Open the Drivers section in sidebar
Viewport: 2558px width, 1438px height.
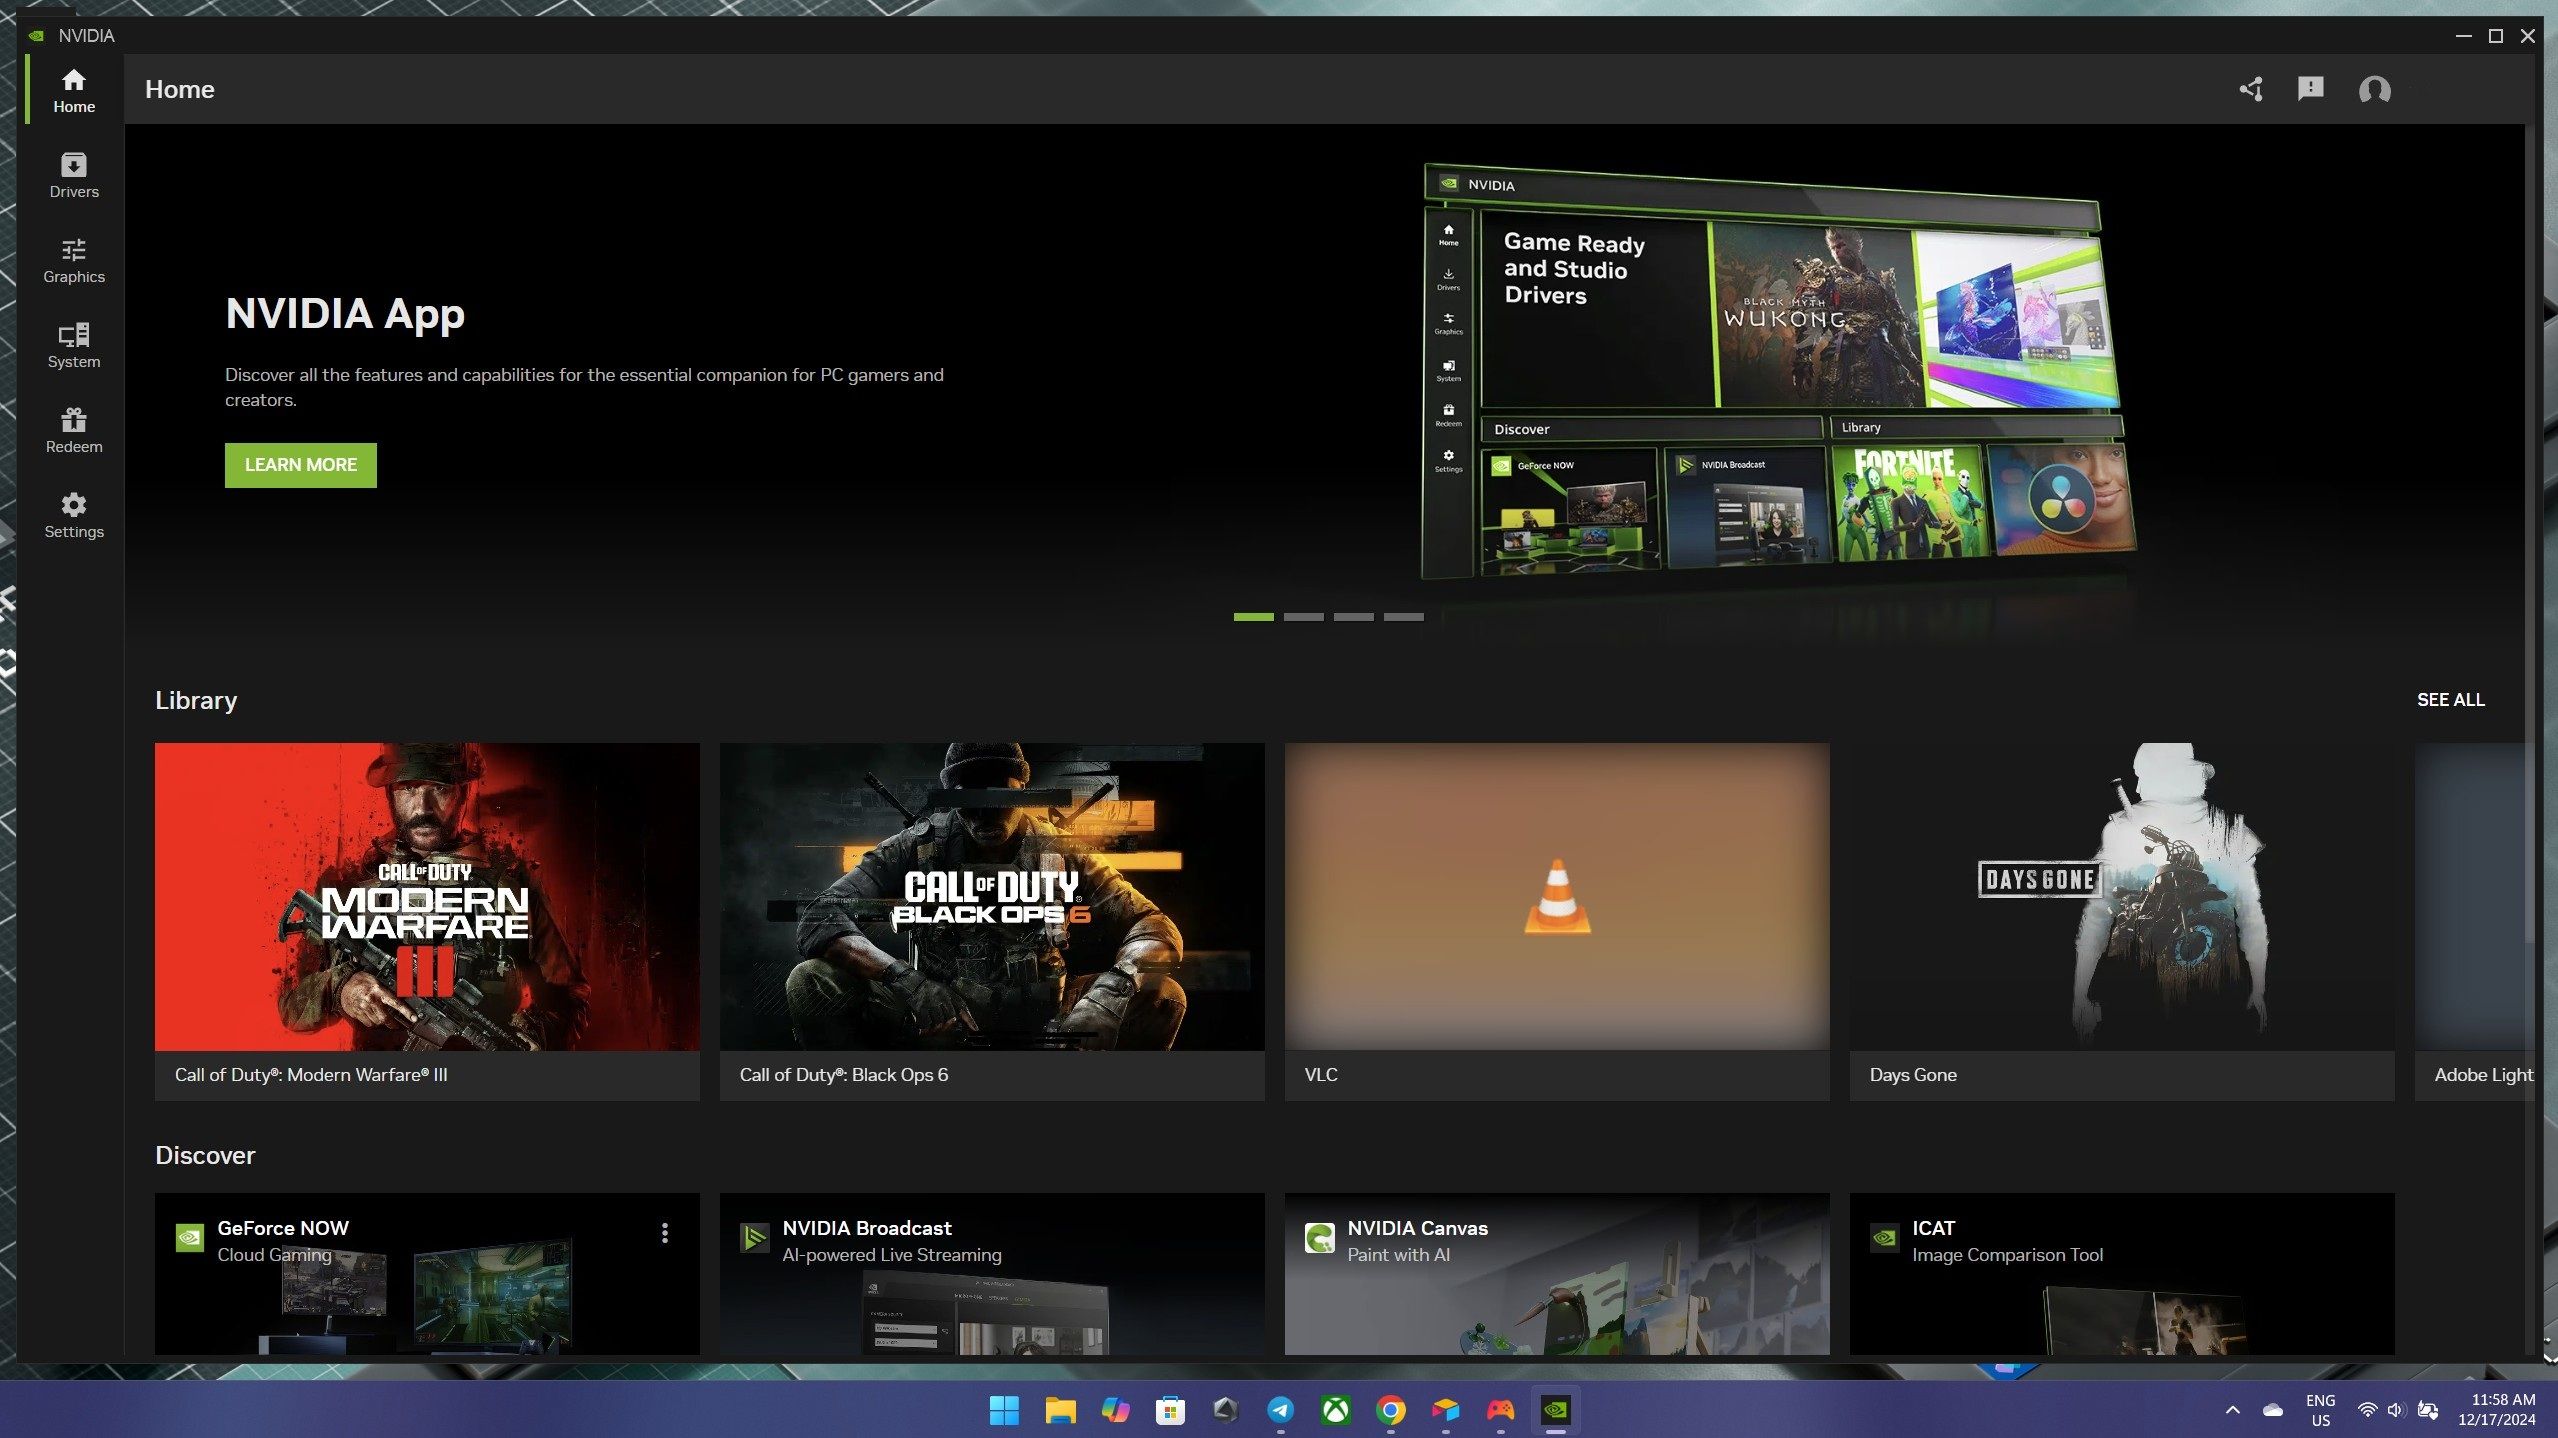(73, 175)
